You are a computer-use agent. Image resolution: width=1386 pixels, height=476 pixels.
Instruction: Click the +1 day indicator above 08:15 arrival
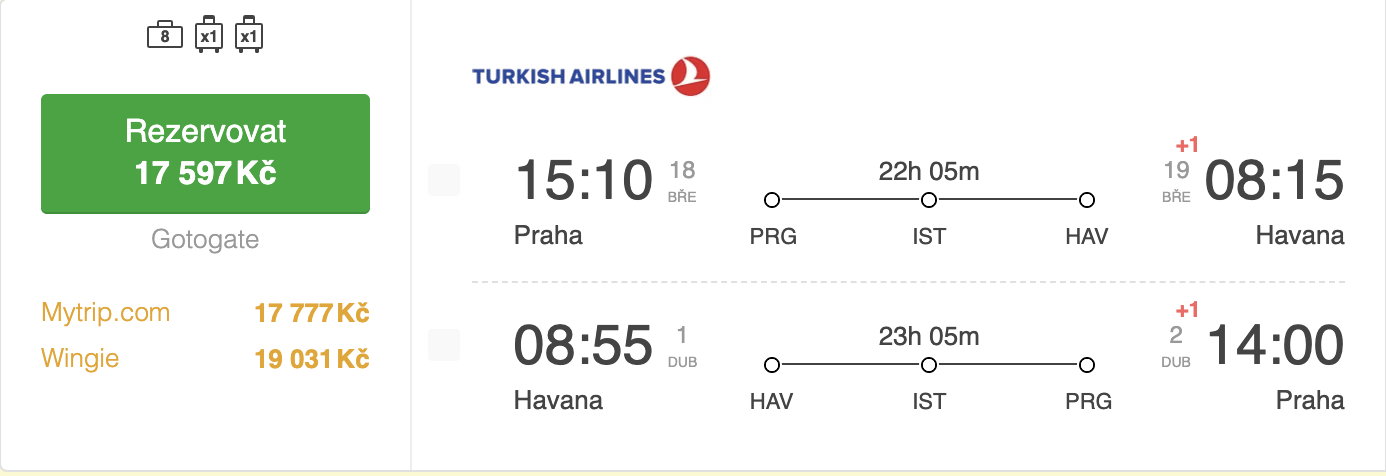tap(1186, 146)
